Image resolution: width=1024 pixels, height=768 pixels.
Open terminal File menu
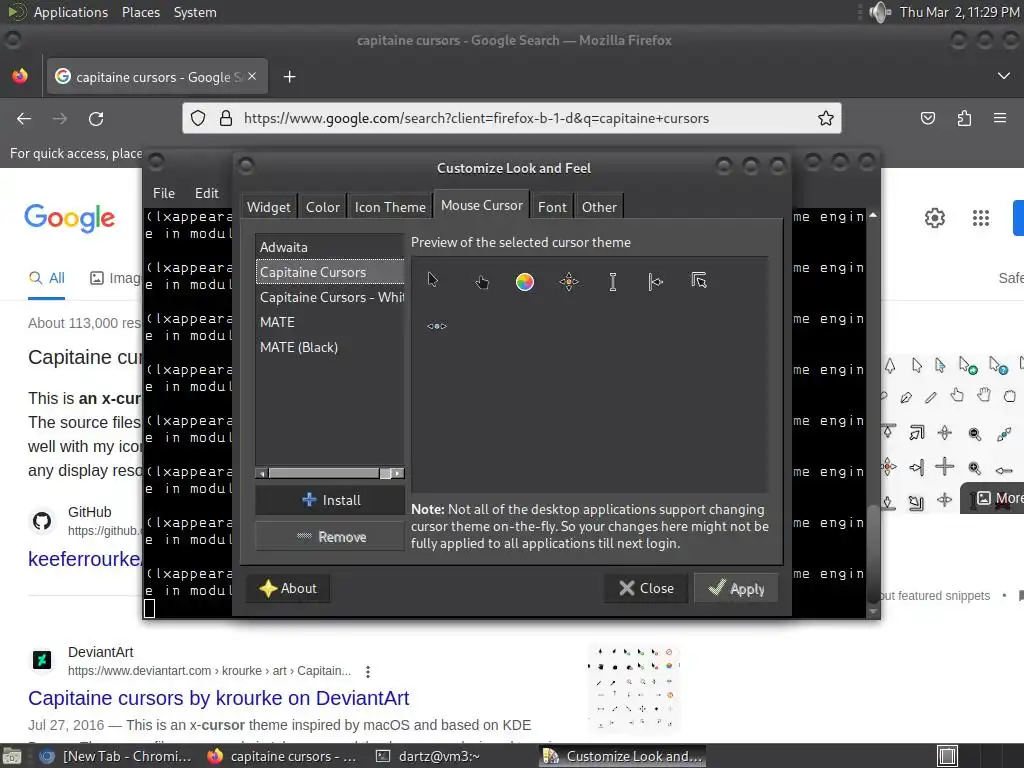[164, 193]
